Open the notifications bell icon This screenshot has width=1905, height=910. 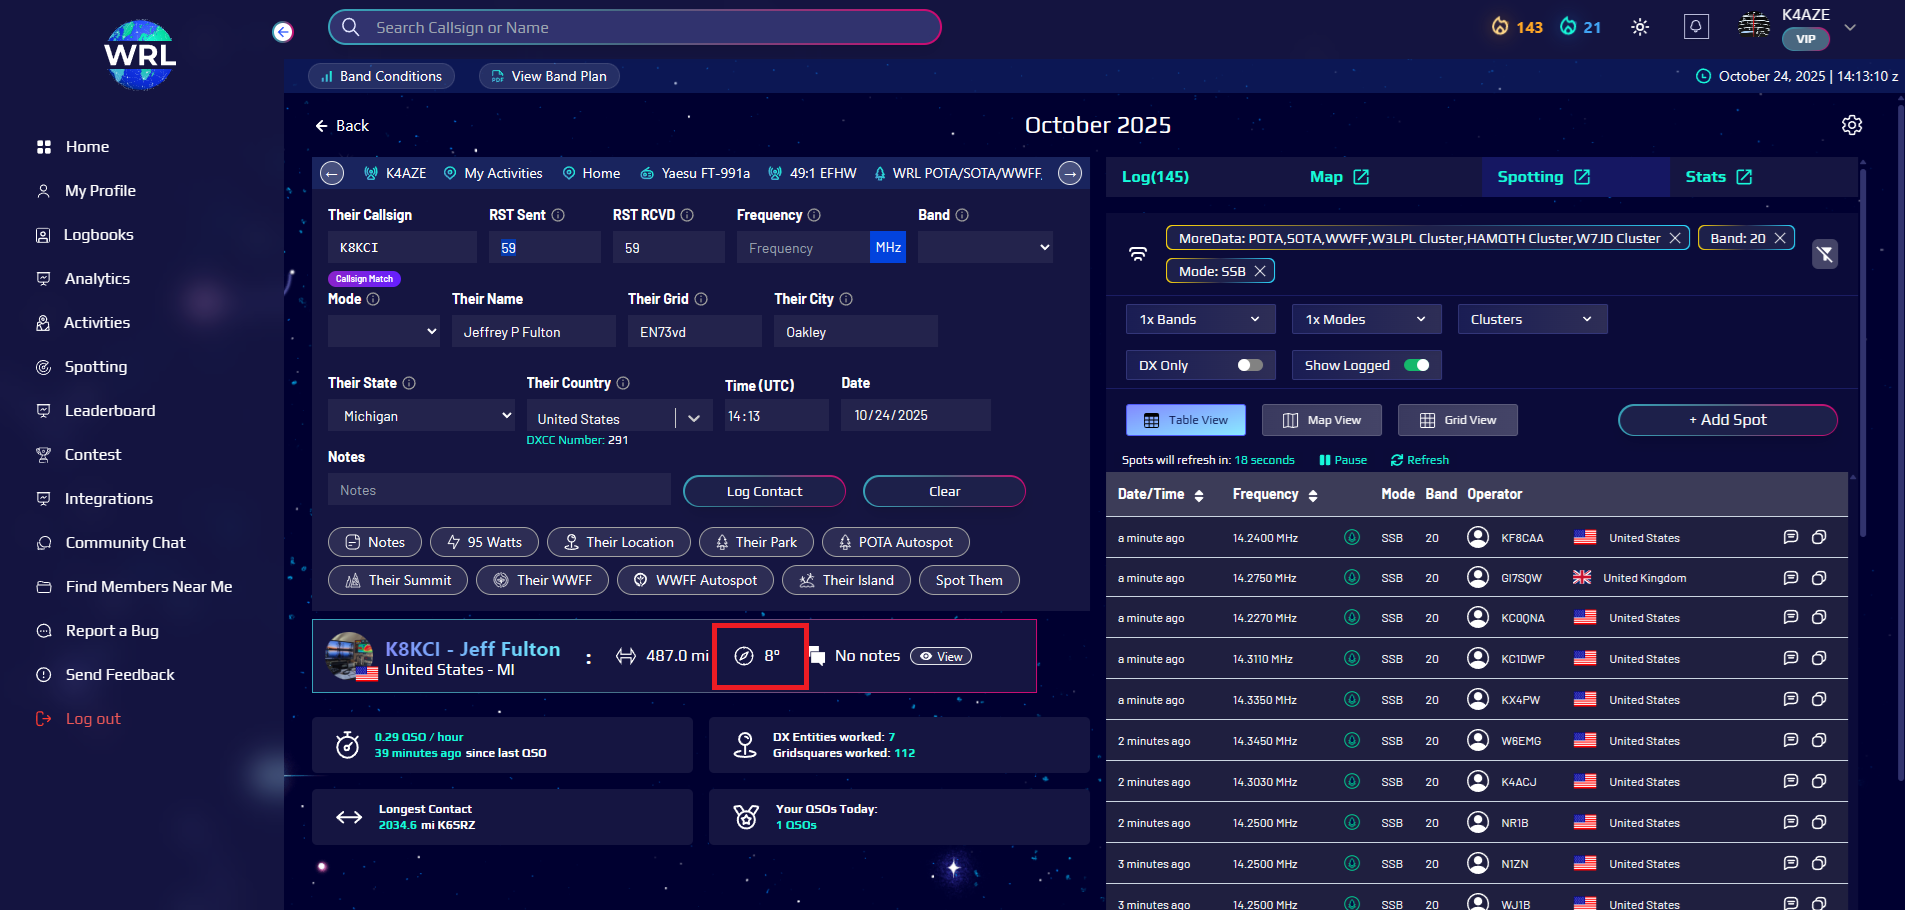(1696, 27)
